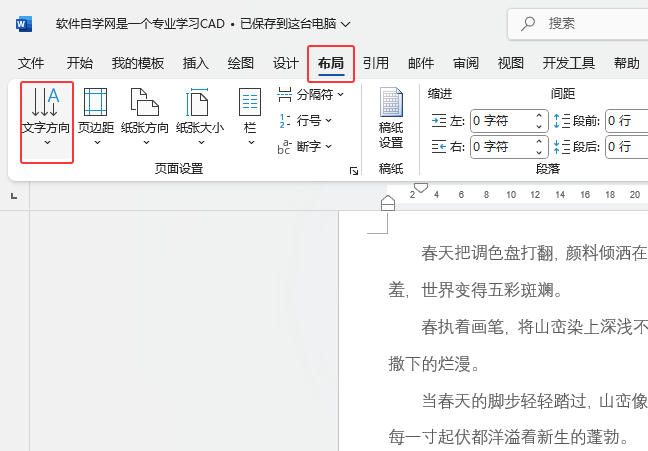Image resolution: width=648 pixels, height=451 pixels.
Task: Switch to the My Templates (我的模板) tab
Action: click(138, 63)
